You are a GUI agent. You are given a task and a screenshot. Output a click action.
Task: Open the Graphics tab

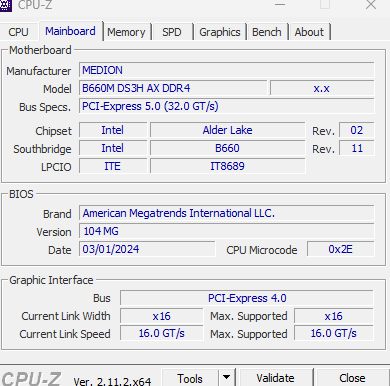220,32
